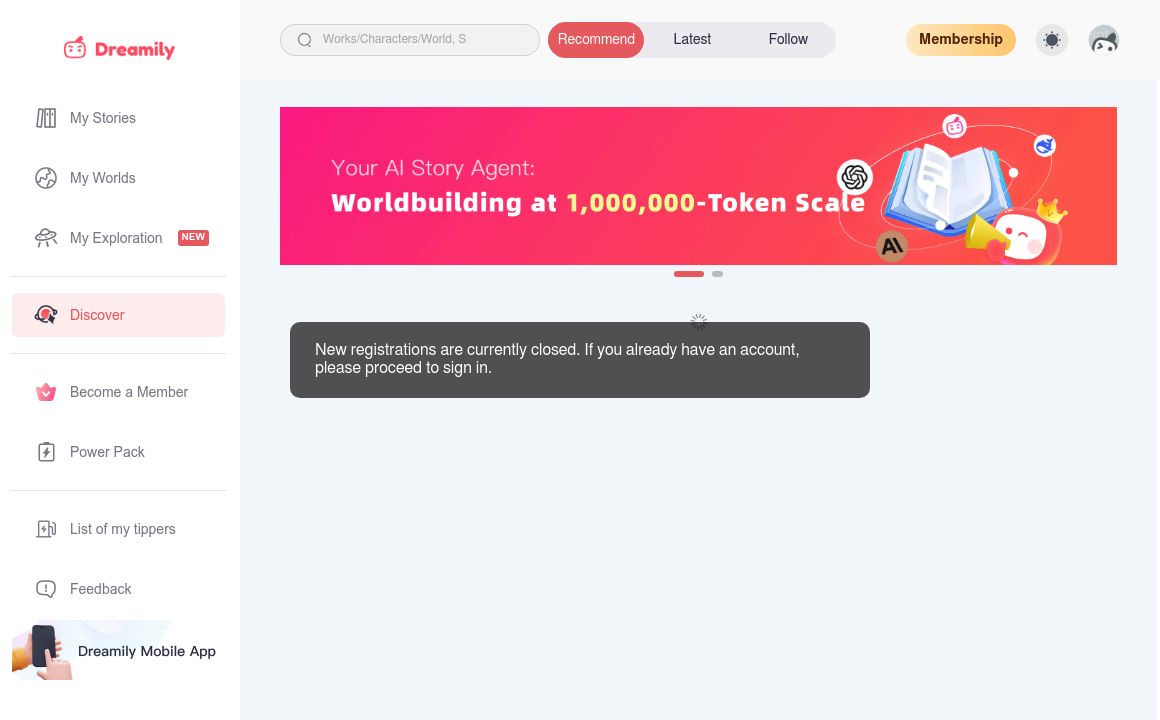The height and width of the screenshot is (720, 1160).
Task: Click the Feedback bubble icon
Action: (46, 589)
